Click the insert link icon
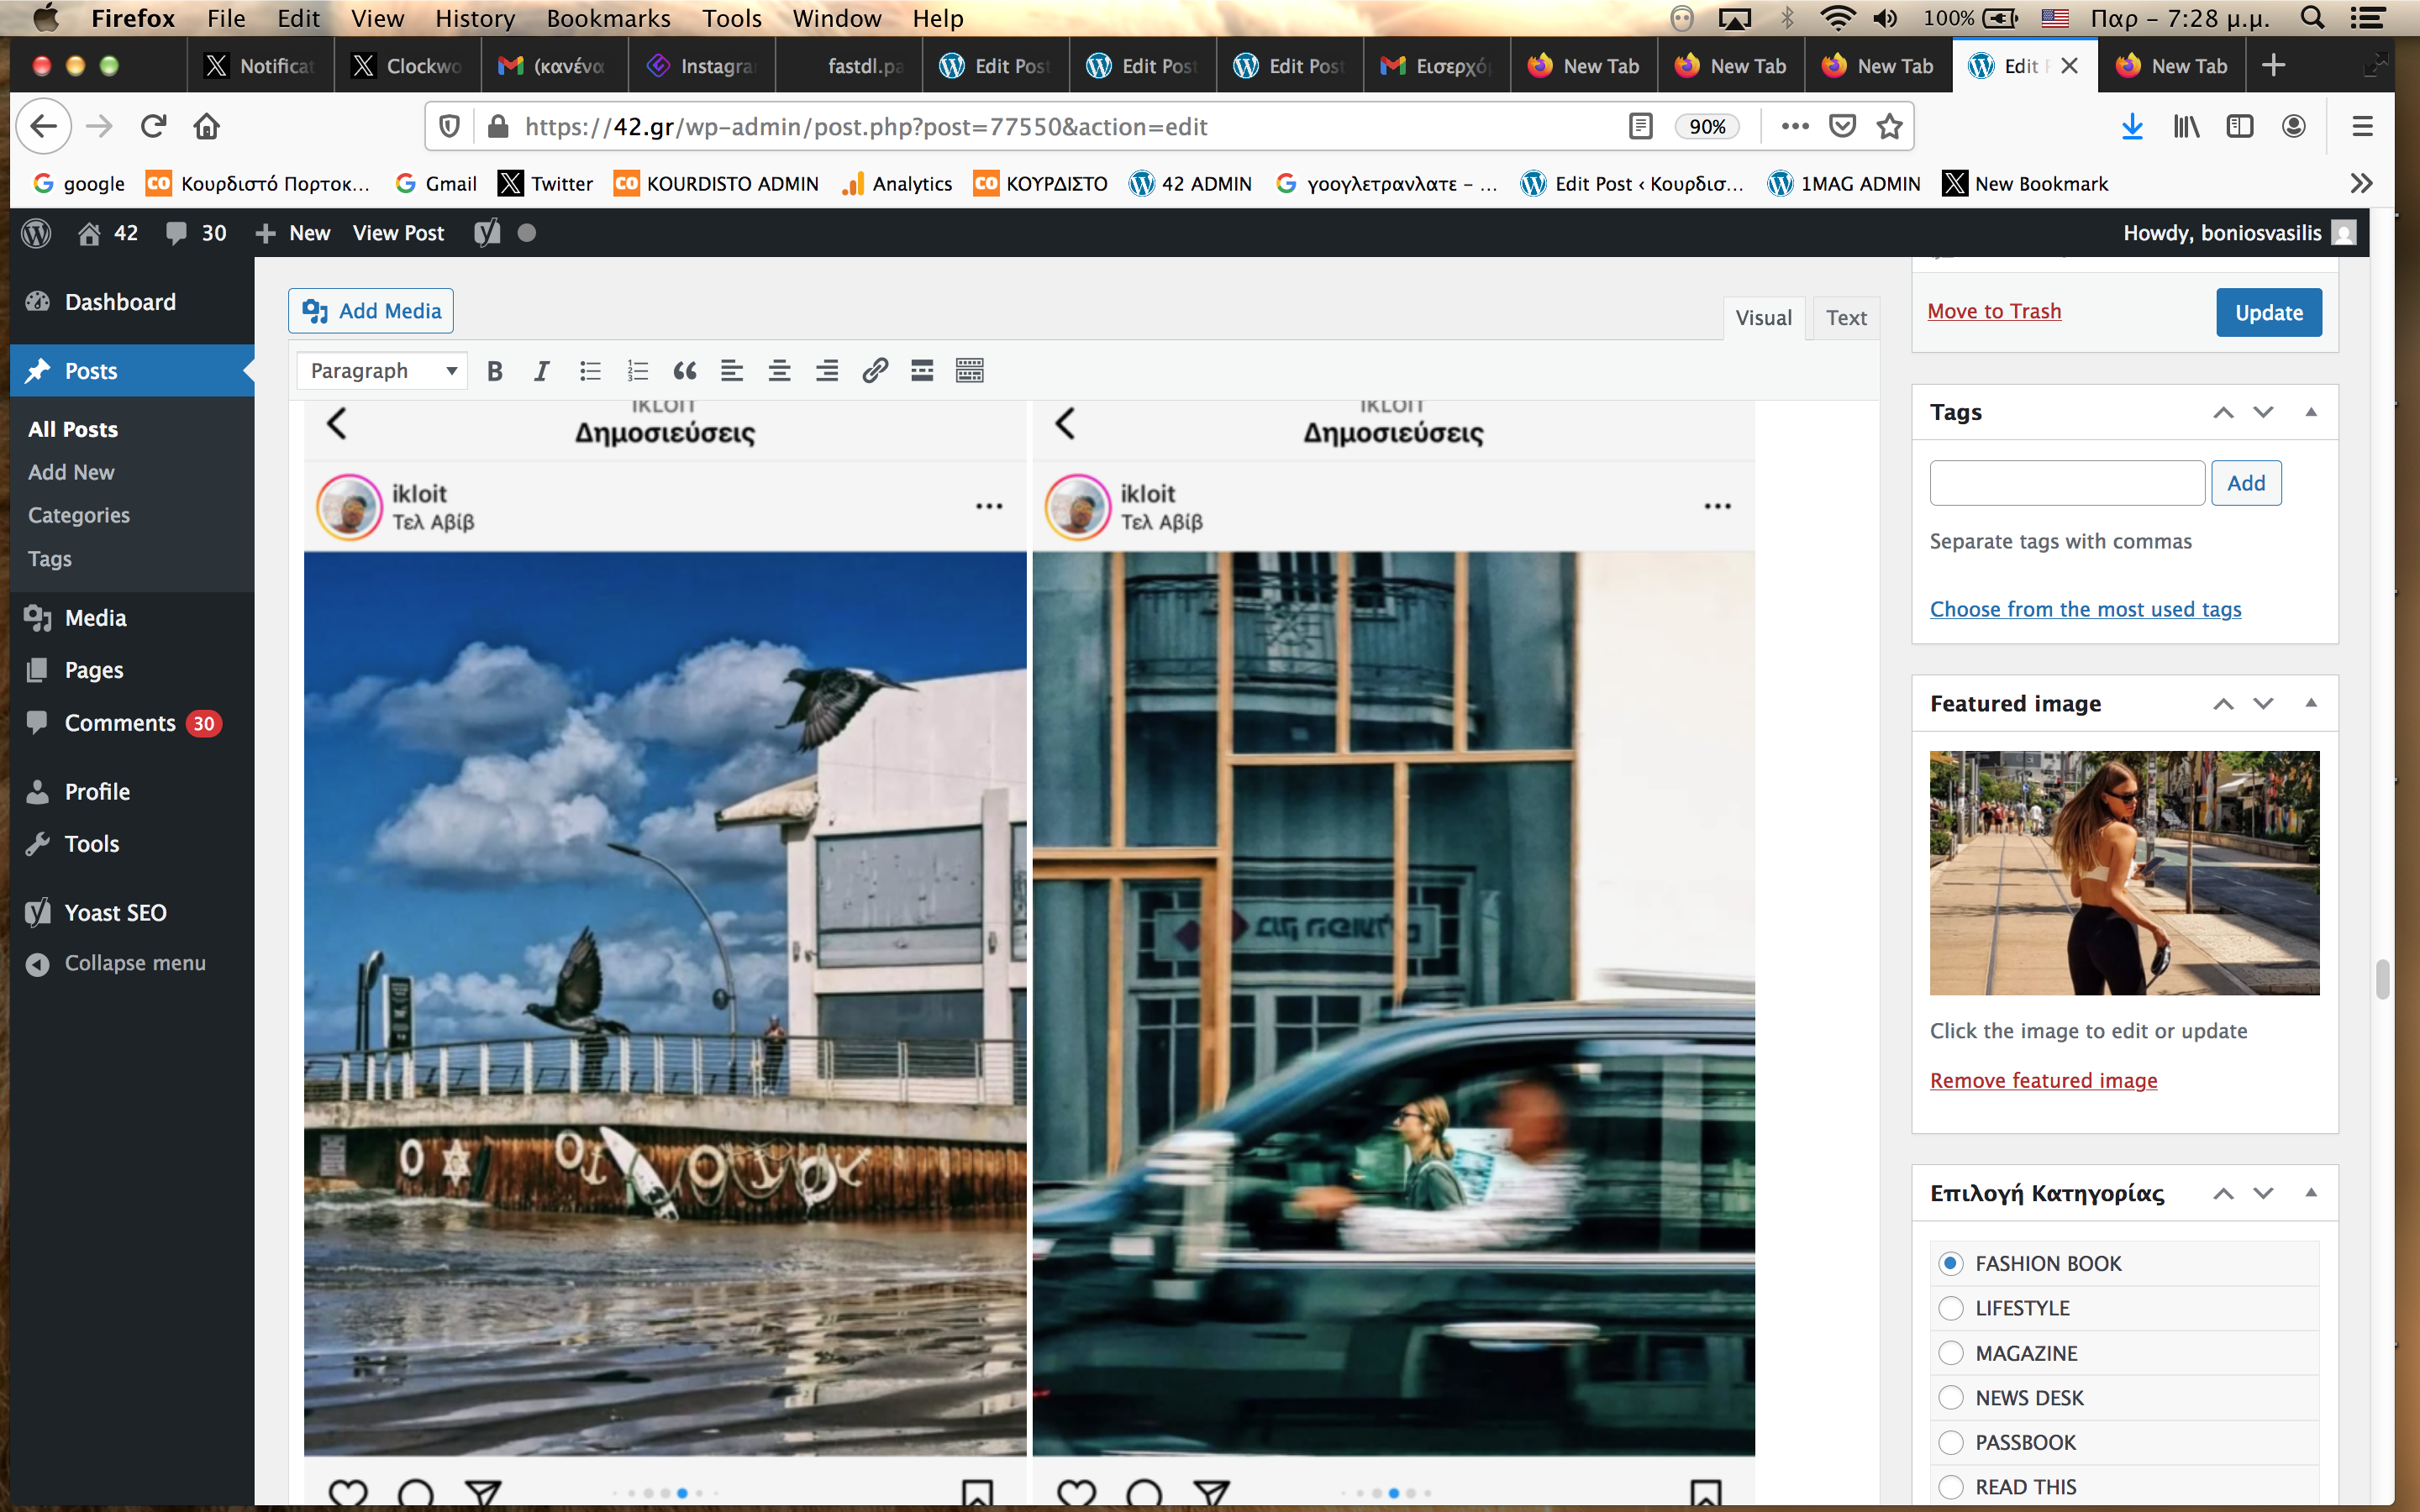Screen dimensions: 2420x1512 [874, 371]
